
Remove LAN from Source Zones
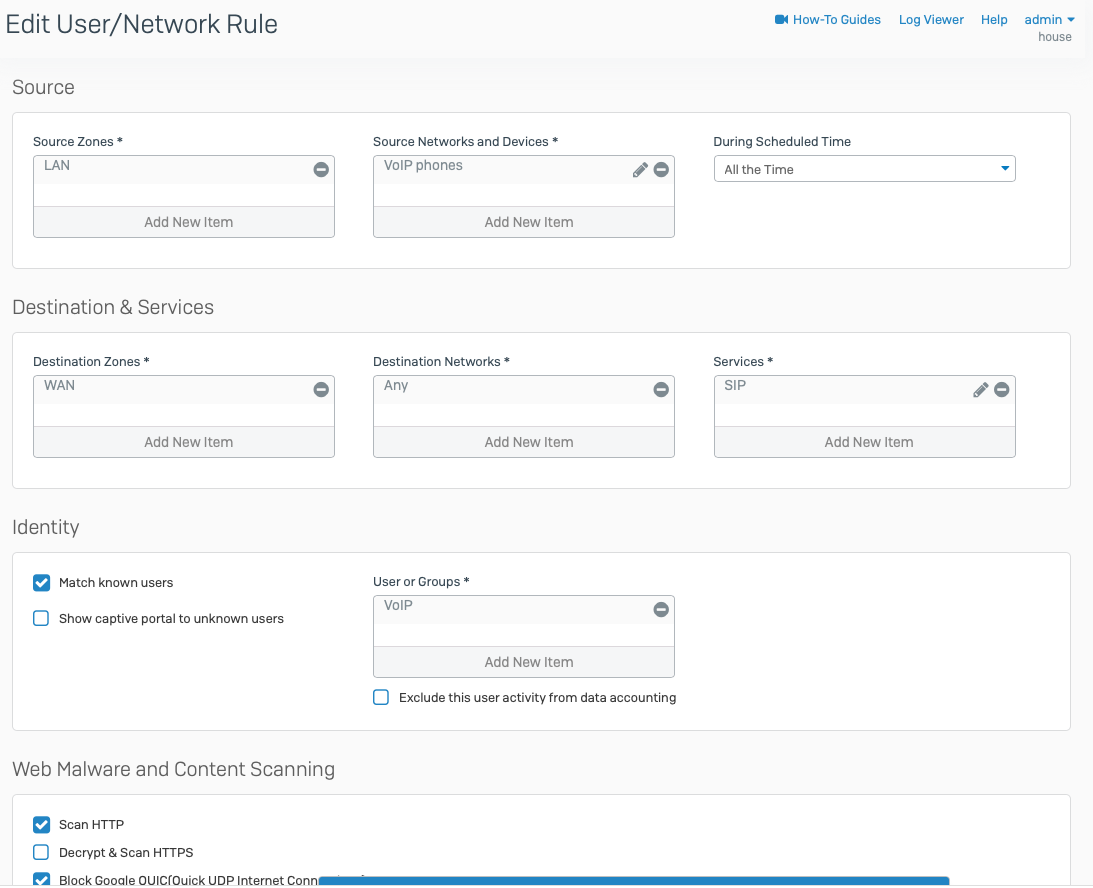[321, 170]
